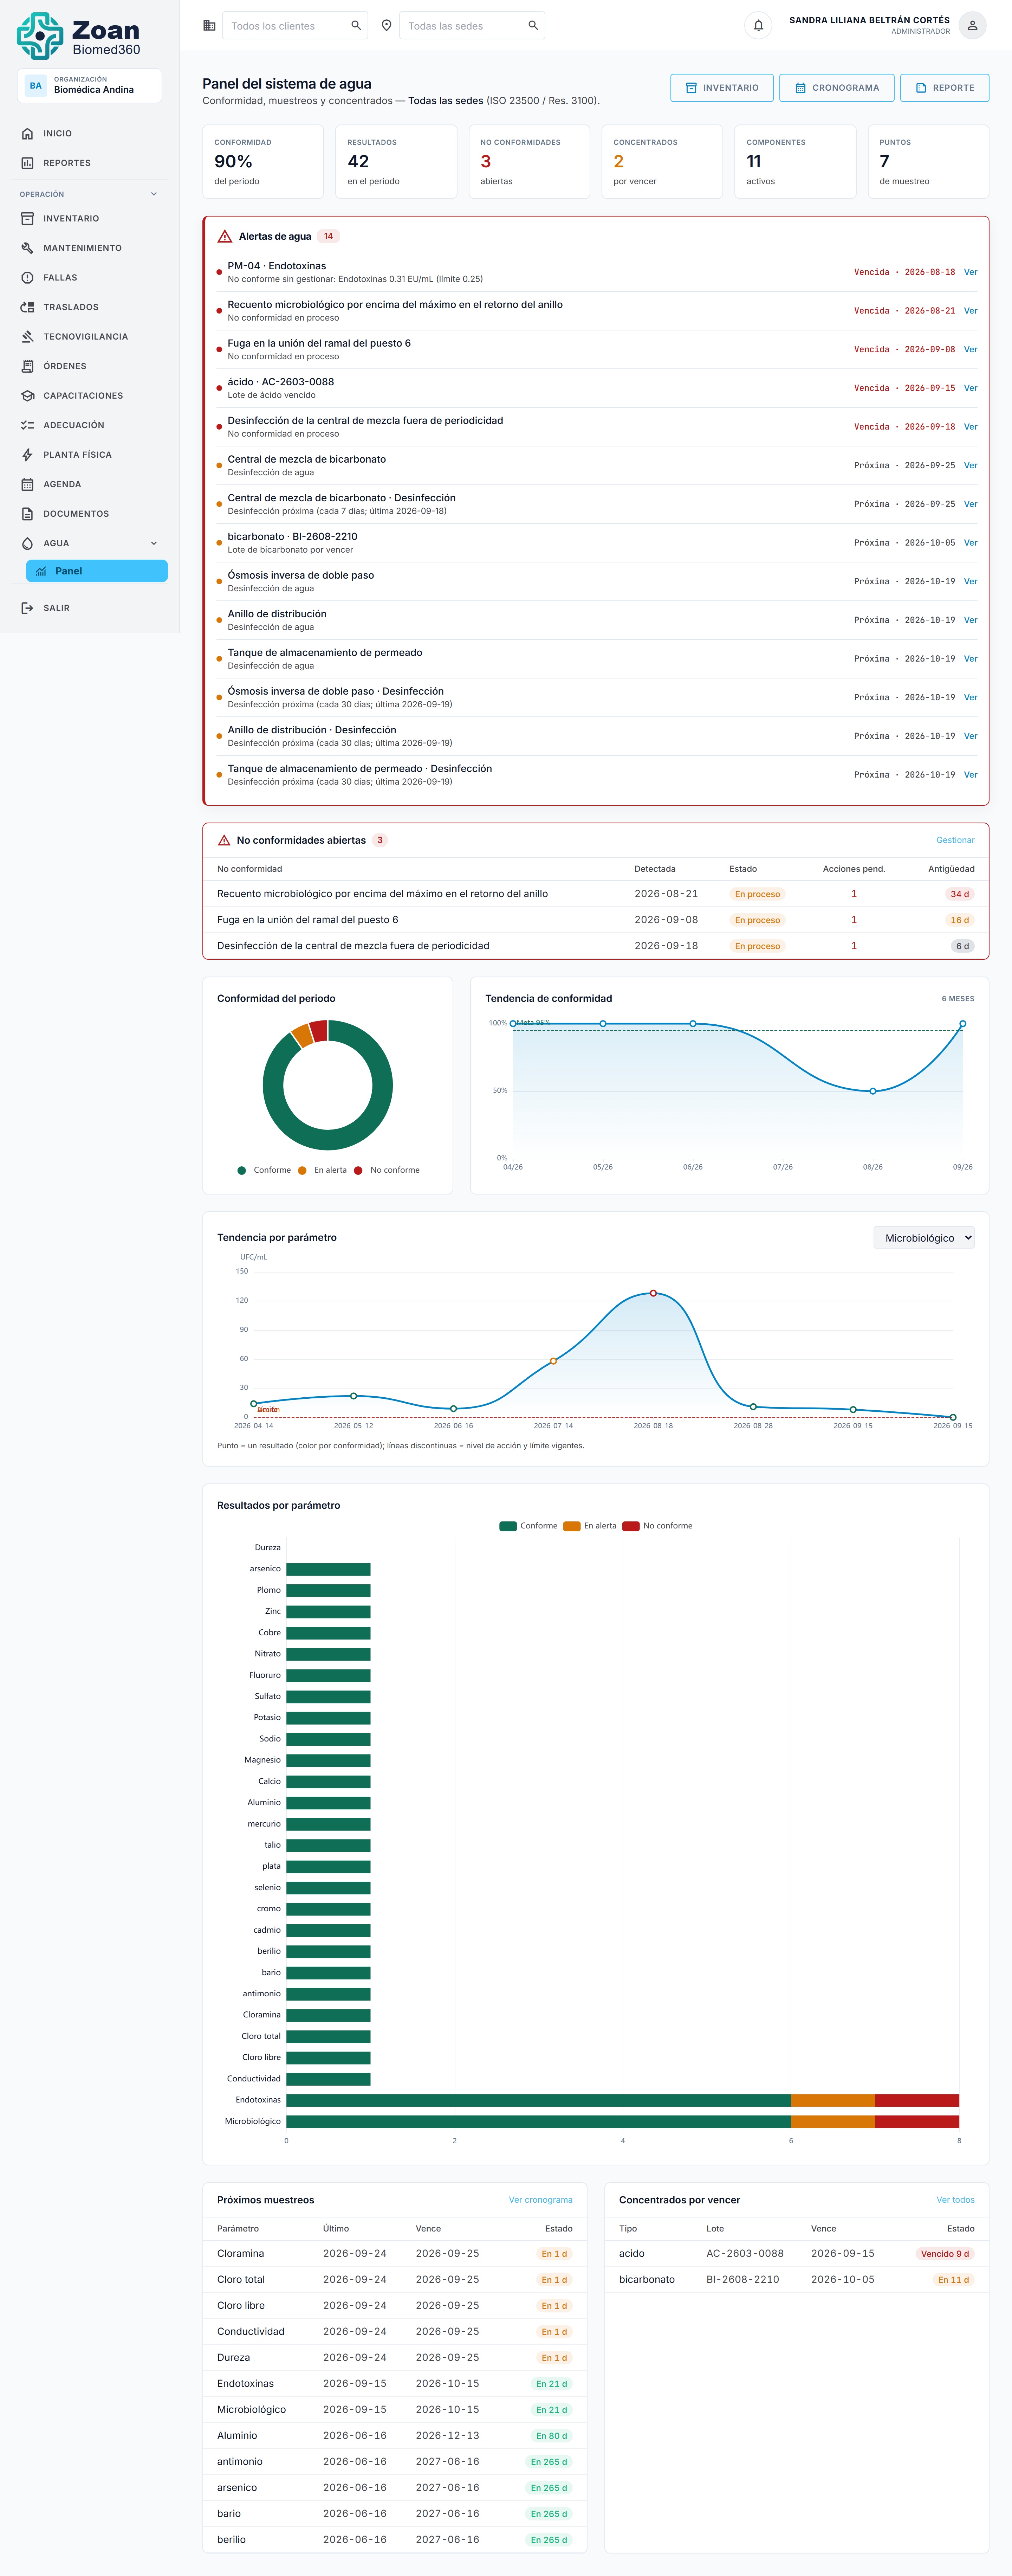Viewport: 1012px width, 2576px height.
Task: Toggle No conforme in donut legend
Action: point(387,1170)
